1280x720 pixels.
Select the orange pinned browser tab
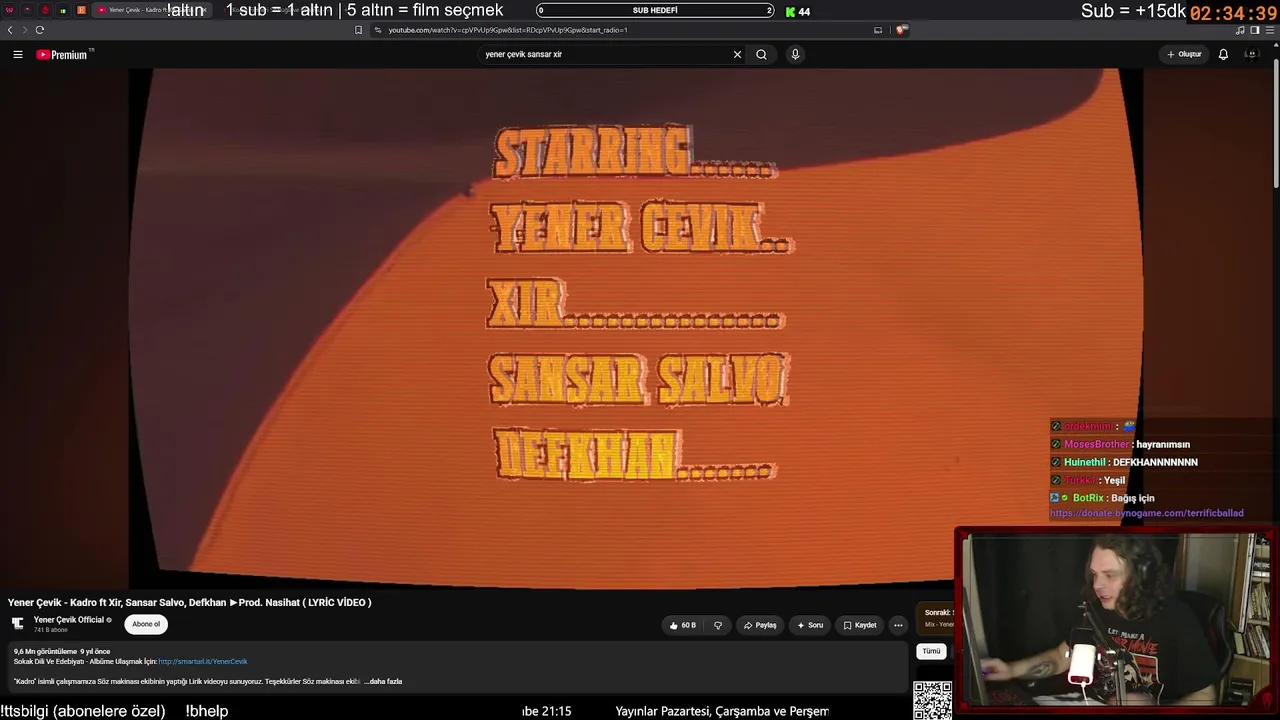tap(81, 10)
